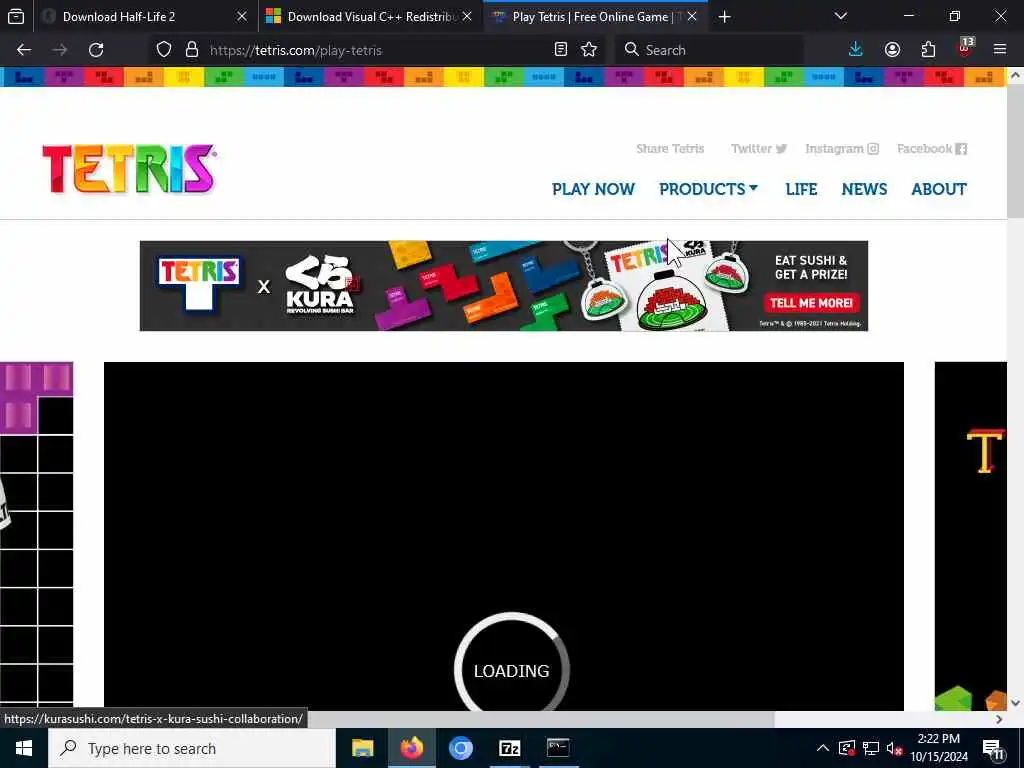Show hidden system tray icons
The width and height of the screenshot is (1024, 768).
[823, 748]
